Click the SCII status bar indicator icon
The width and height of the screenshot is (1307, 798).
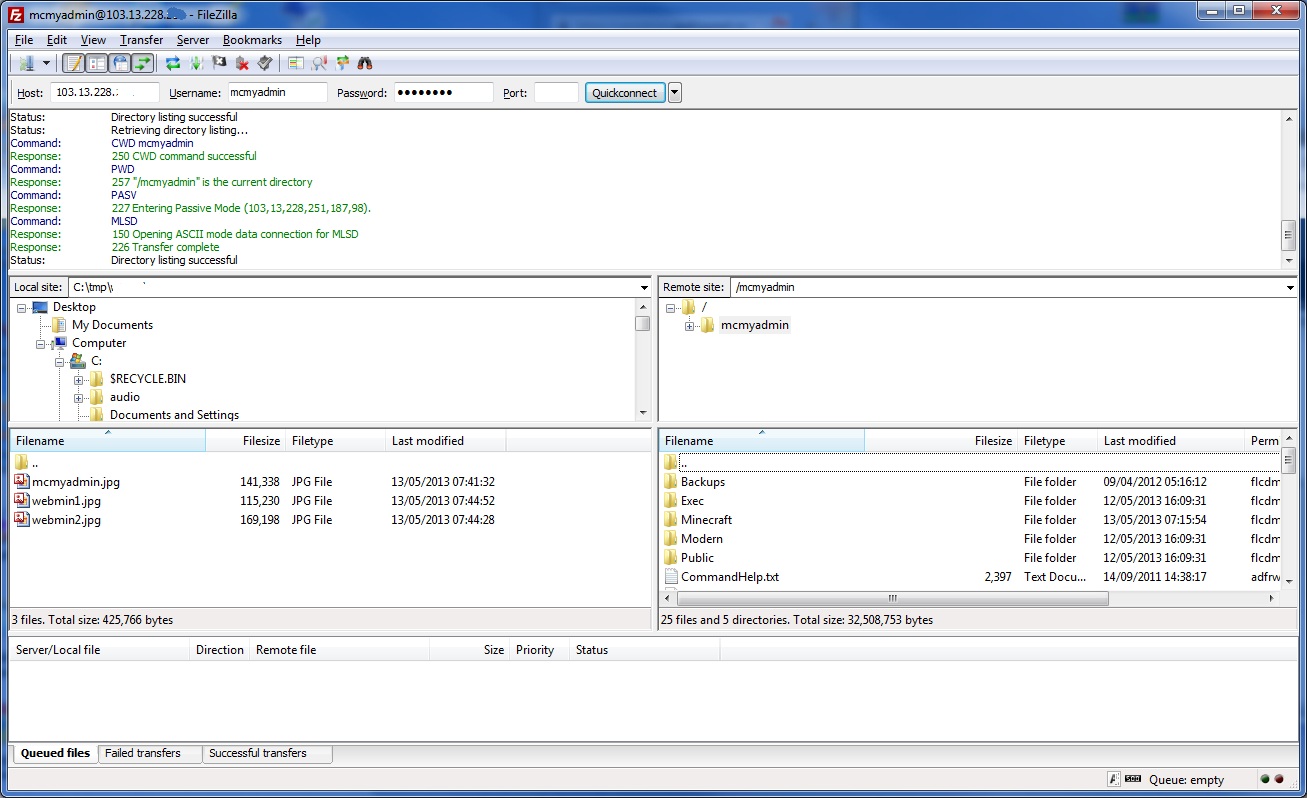pos(1133,779)
